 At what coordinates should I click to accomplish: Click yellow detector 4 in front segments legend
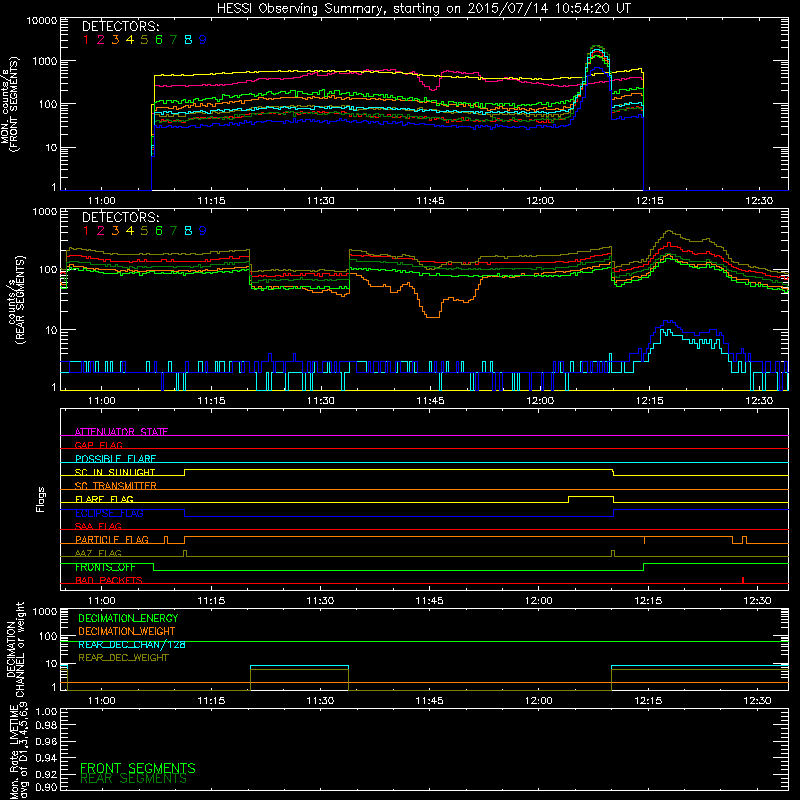click(x=130, y=40)
